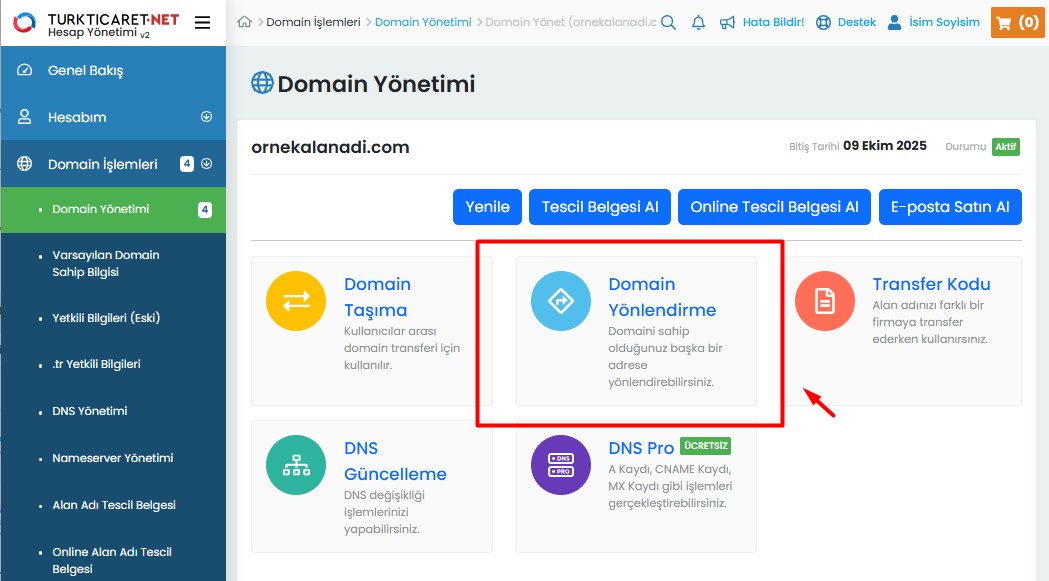
Task: Click the hamburger menu icon
Action: [202, 22]
